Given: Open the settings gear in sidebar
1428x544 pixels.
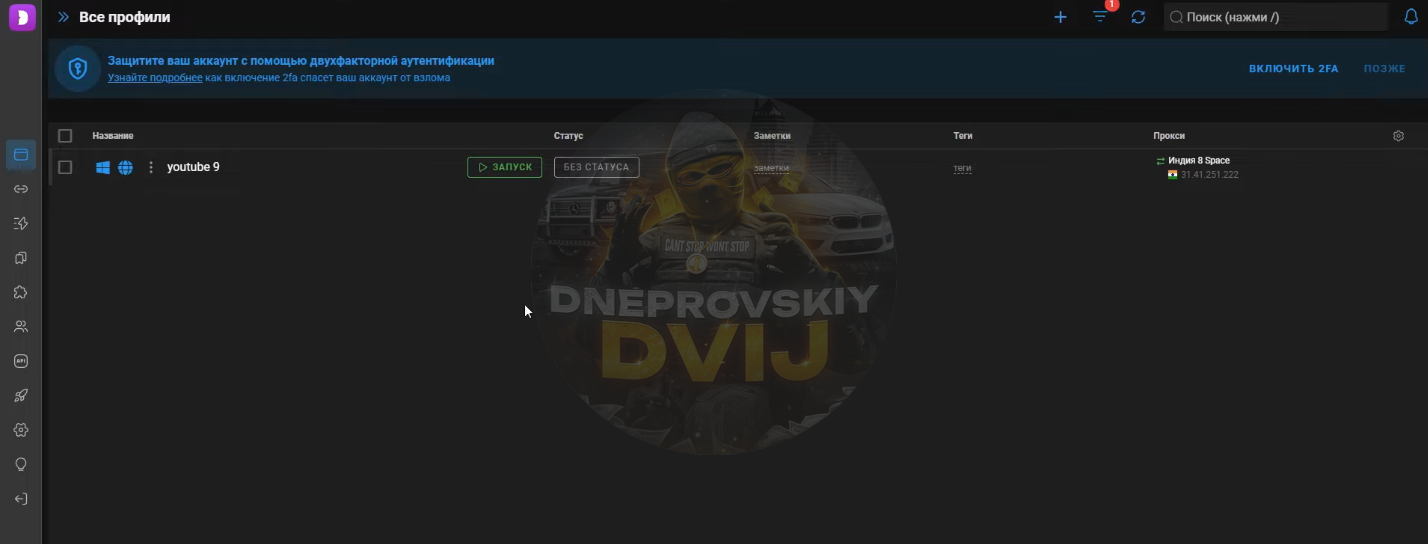Looking at the screenshot, I should [x=21, y=430].
